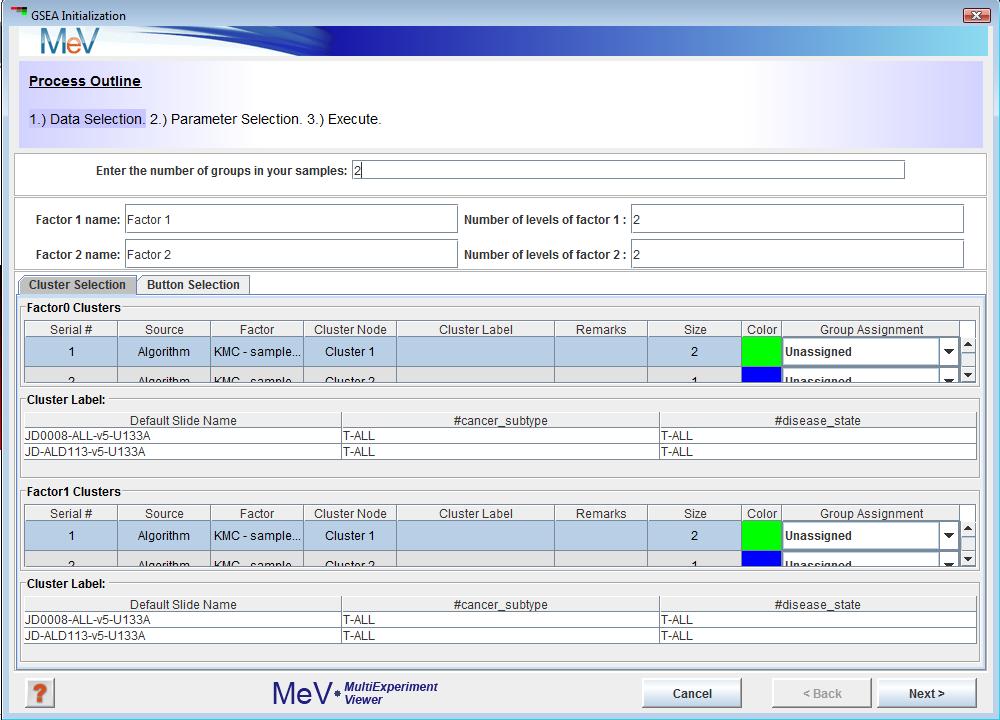Switch to the Button Selection tab

[193, 285]
